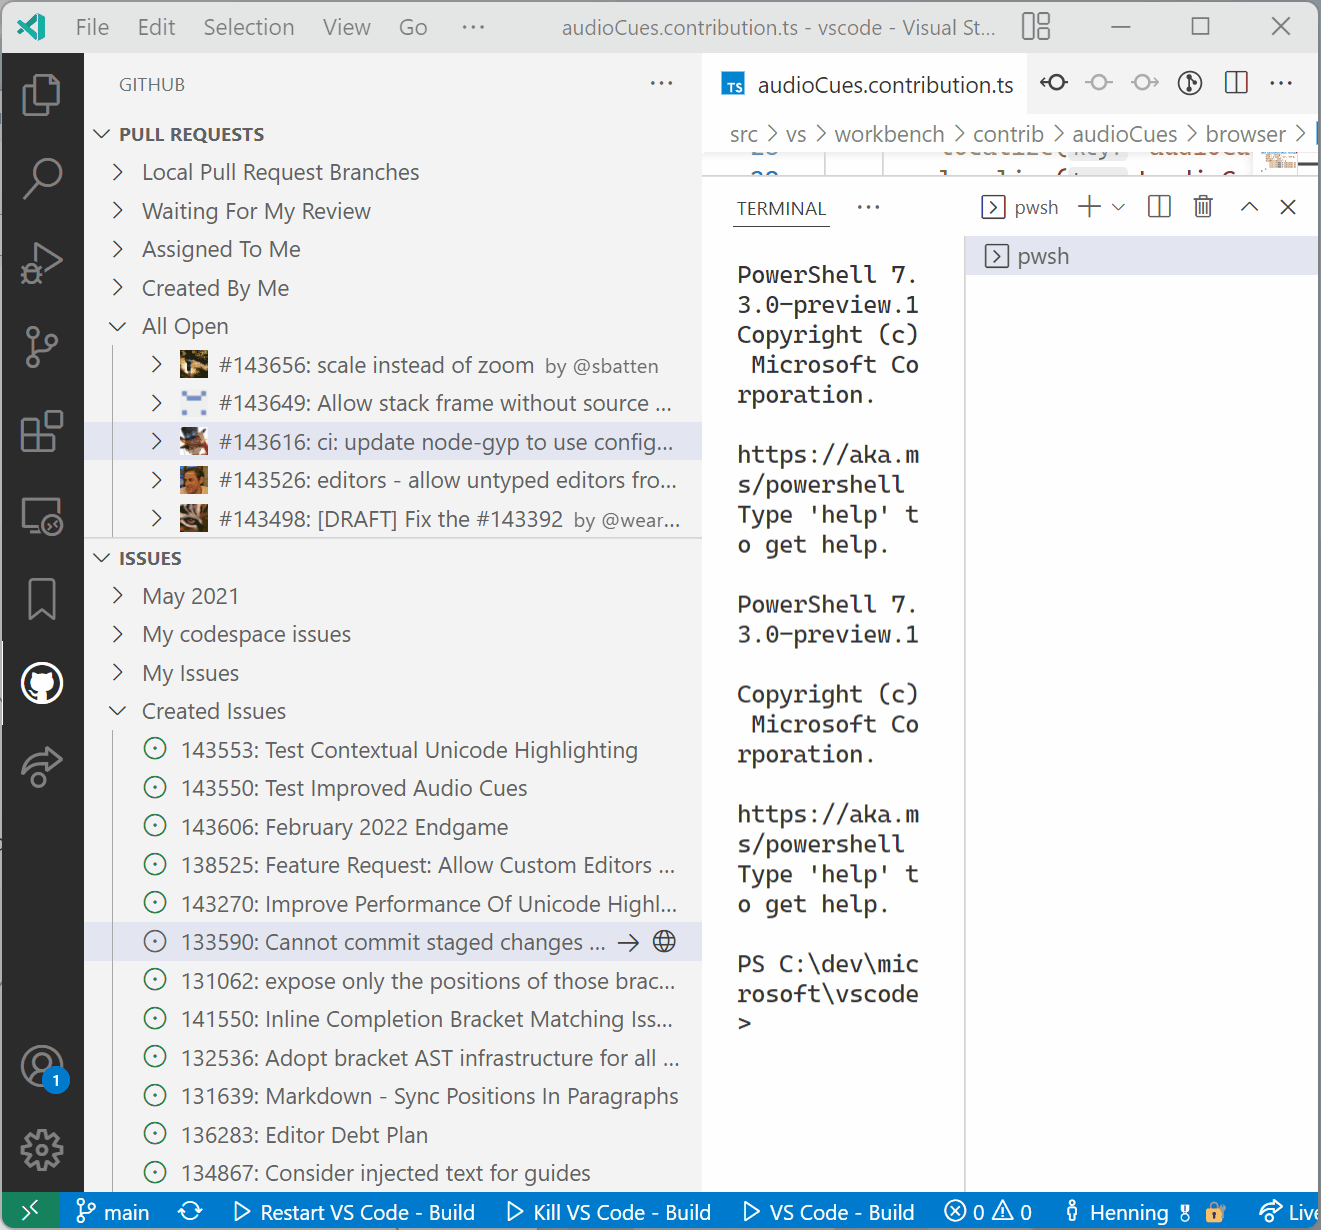Select PR #143616 ci: update node-gyp
1321x1230 pixels.
click(392, 442)
